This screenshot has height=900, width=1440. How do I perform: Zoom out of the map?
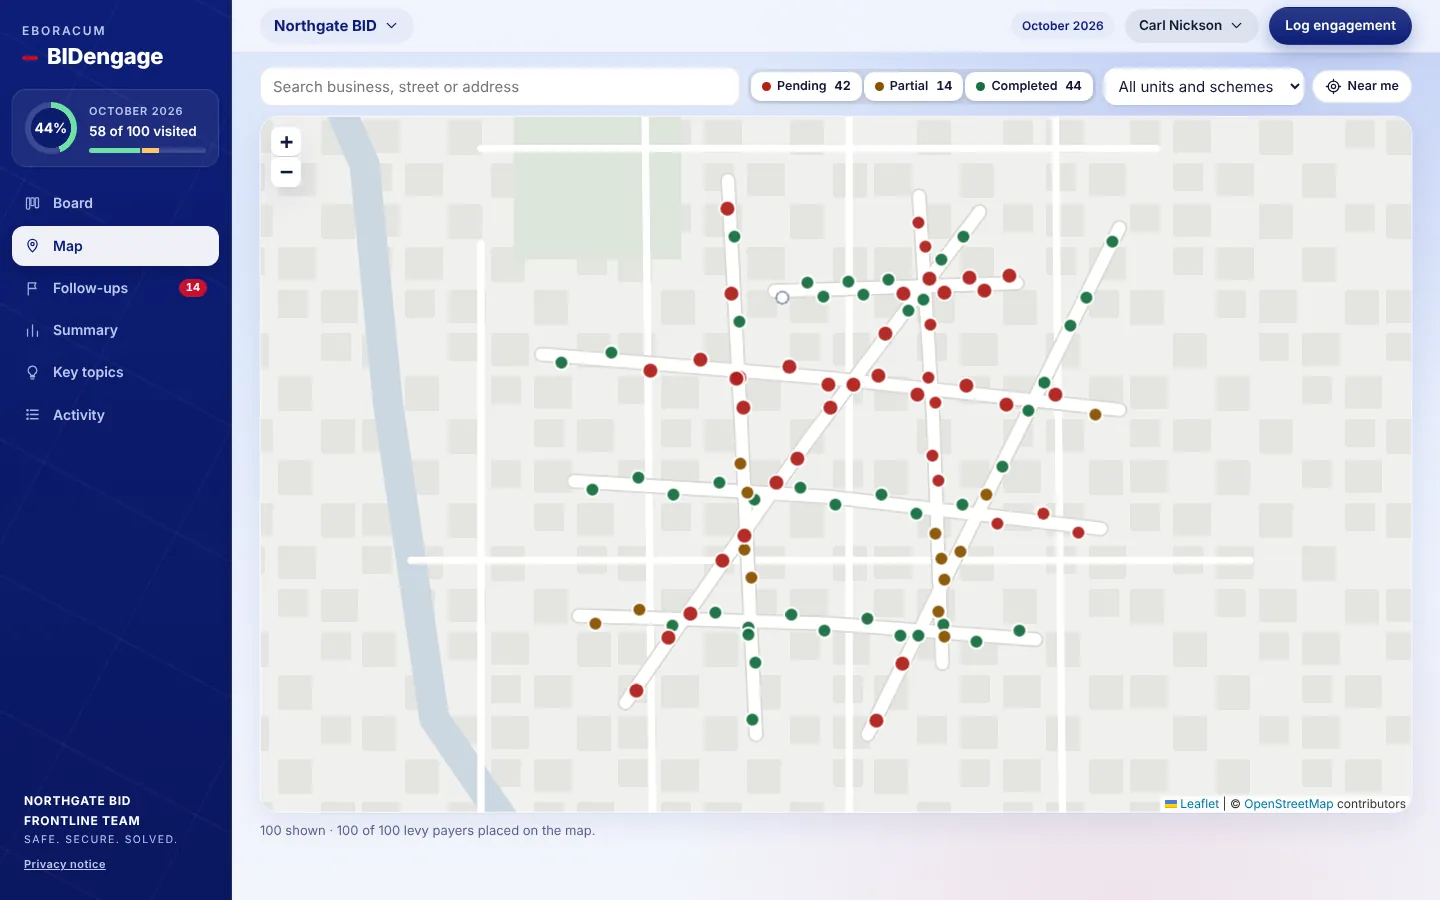click(286, 172)
